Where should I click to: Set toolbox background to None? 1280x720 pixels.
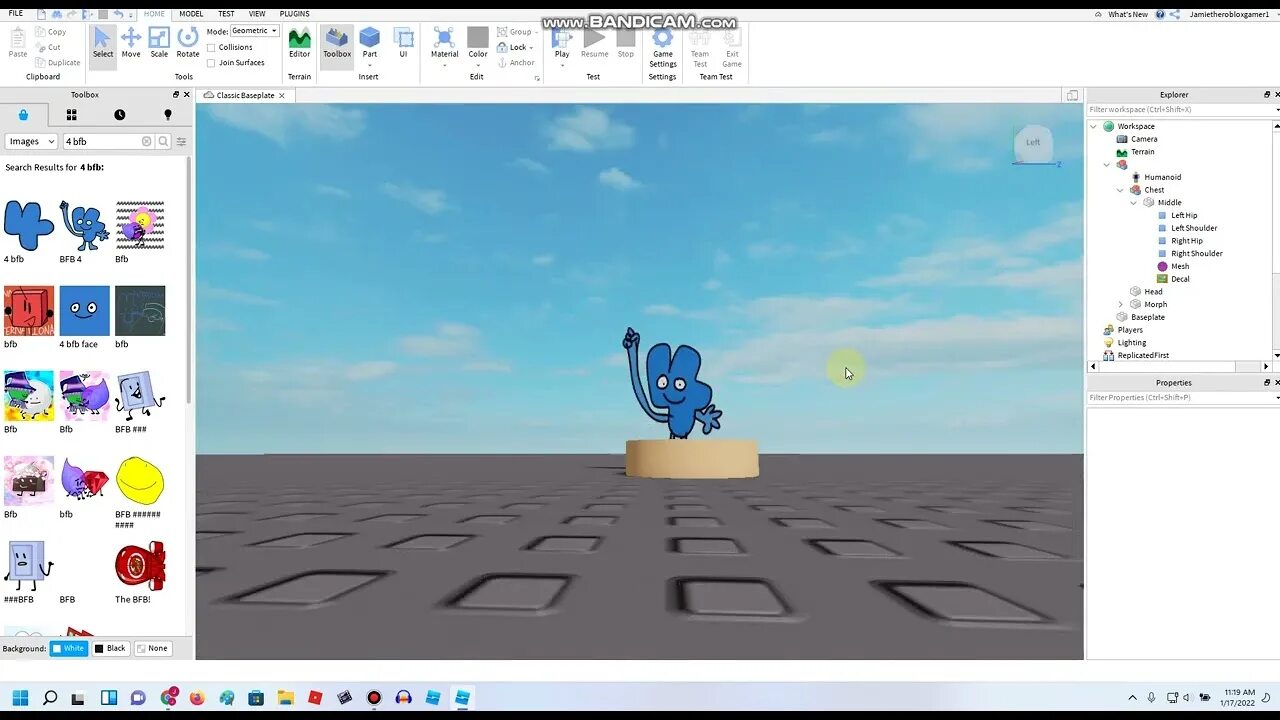point(153,648)
